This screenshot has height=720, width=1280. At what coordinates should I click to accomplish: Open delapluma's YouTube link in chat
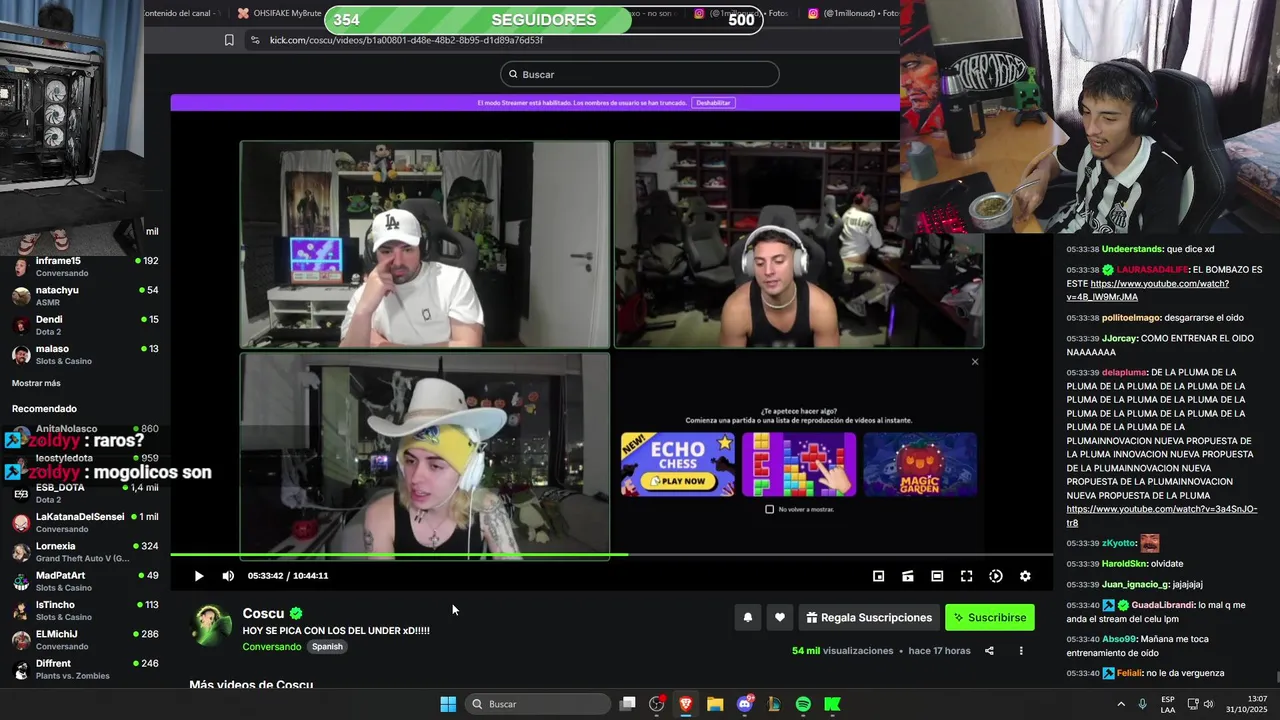click(1161, 516)
